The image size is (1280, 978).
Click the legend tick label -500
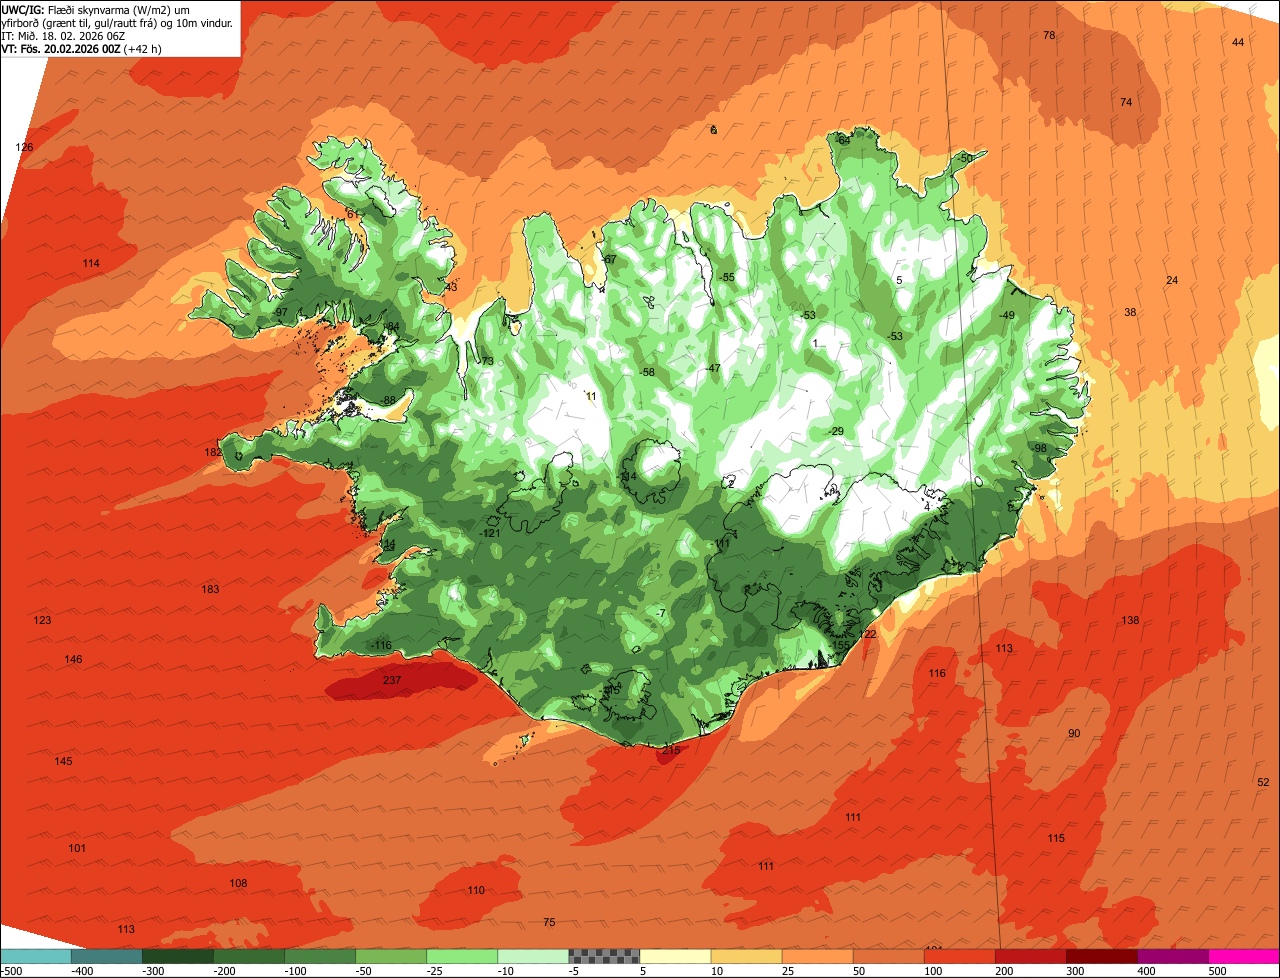[10, 971]
